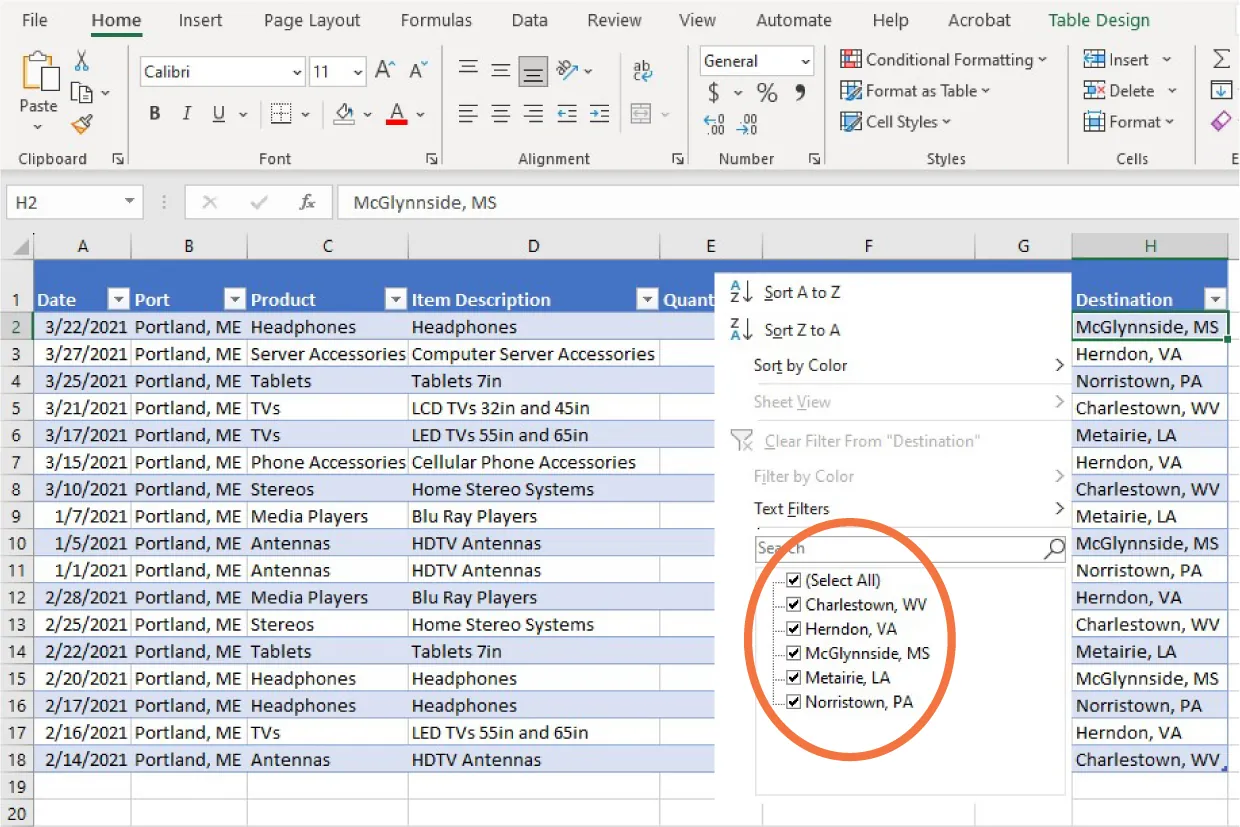Uncheck Metairie, LA in the filter list
Viewport: 1240px width, 827px height.
pyautogui.click(x=795, y=677)
